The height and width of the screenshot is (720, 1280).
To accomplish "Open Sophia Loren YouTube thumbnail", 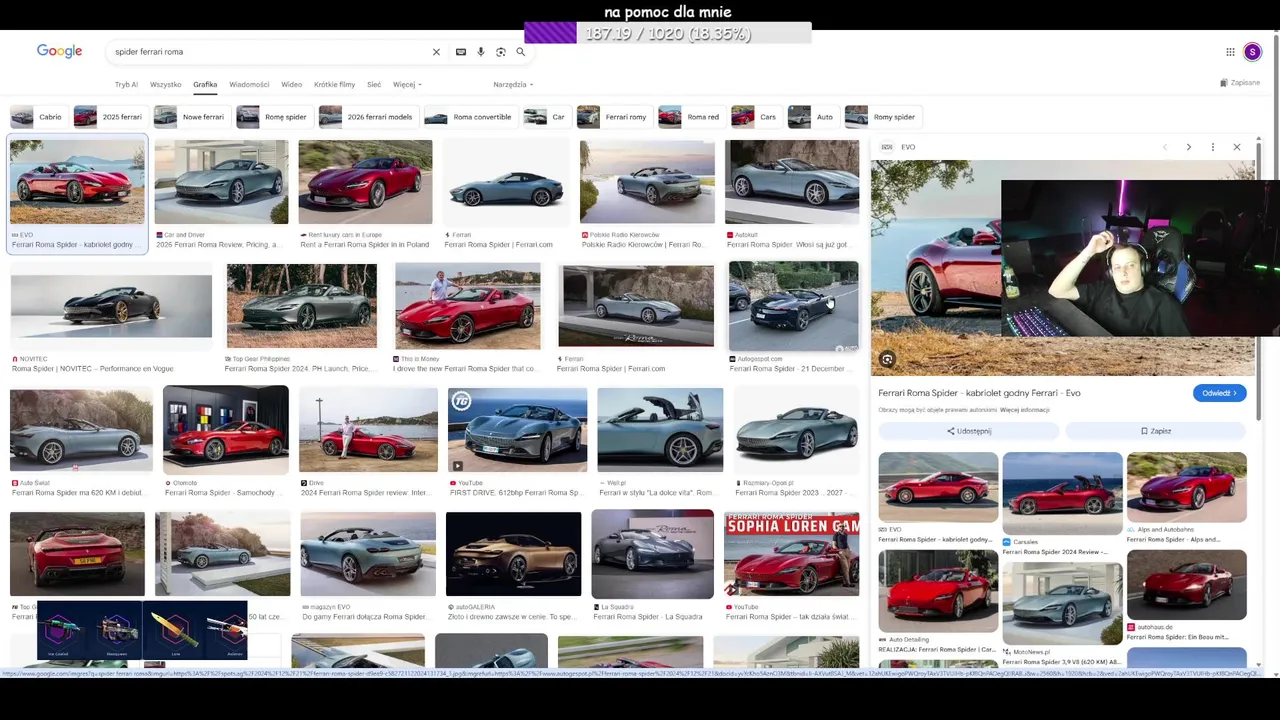I will click(791, 554).
